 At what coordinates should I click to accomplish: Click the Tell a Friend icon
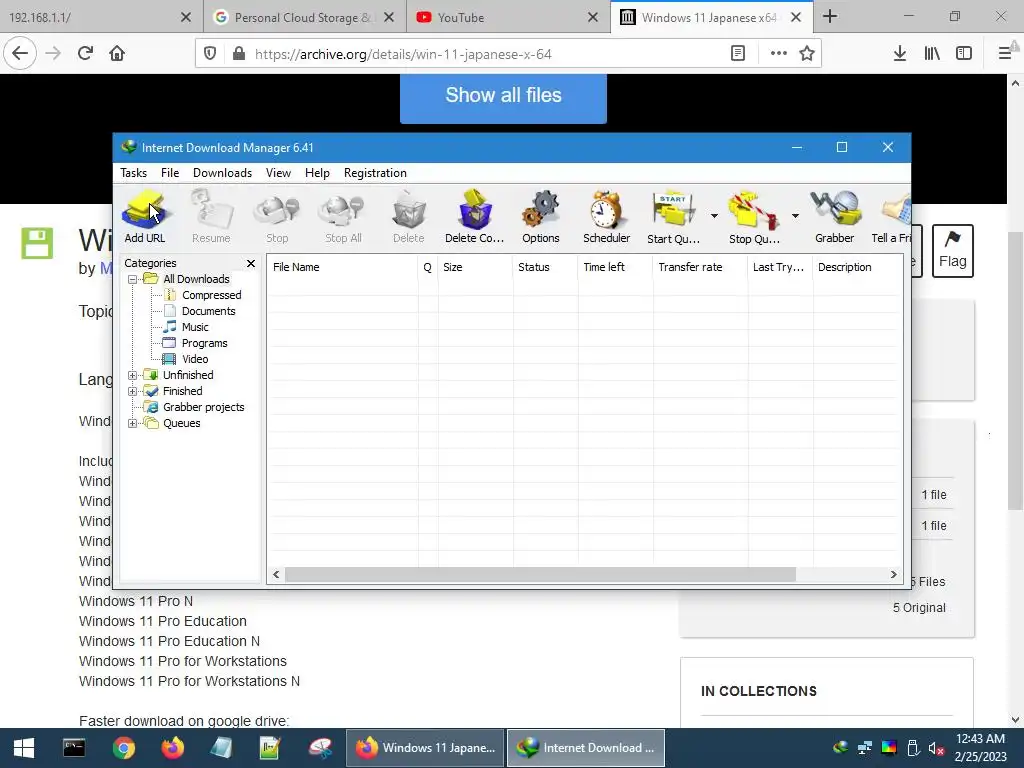pos(892,217)
